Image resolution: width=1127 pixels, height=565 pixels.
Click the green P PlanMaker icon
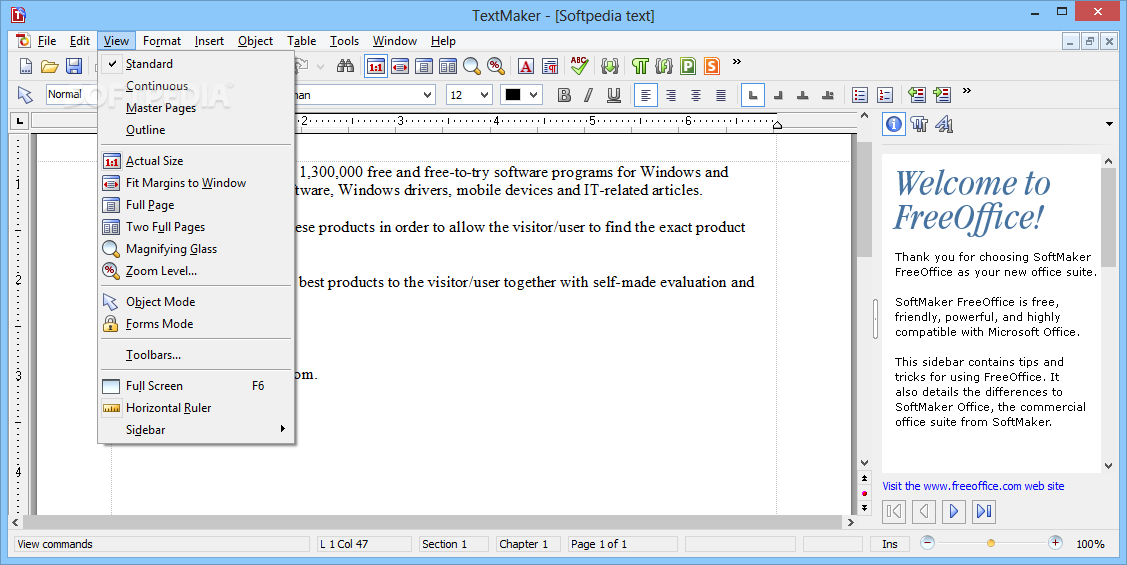pos(688,67)
